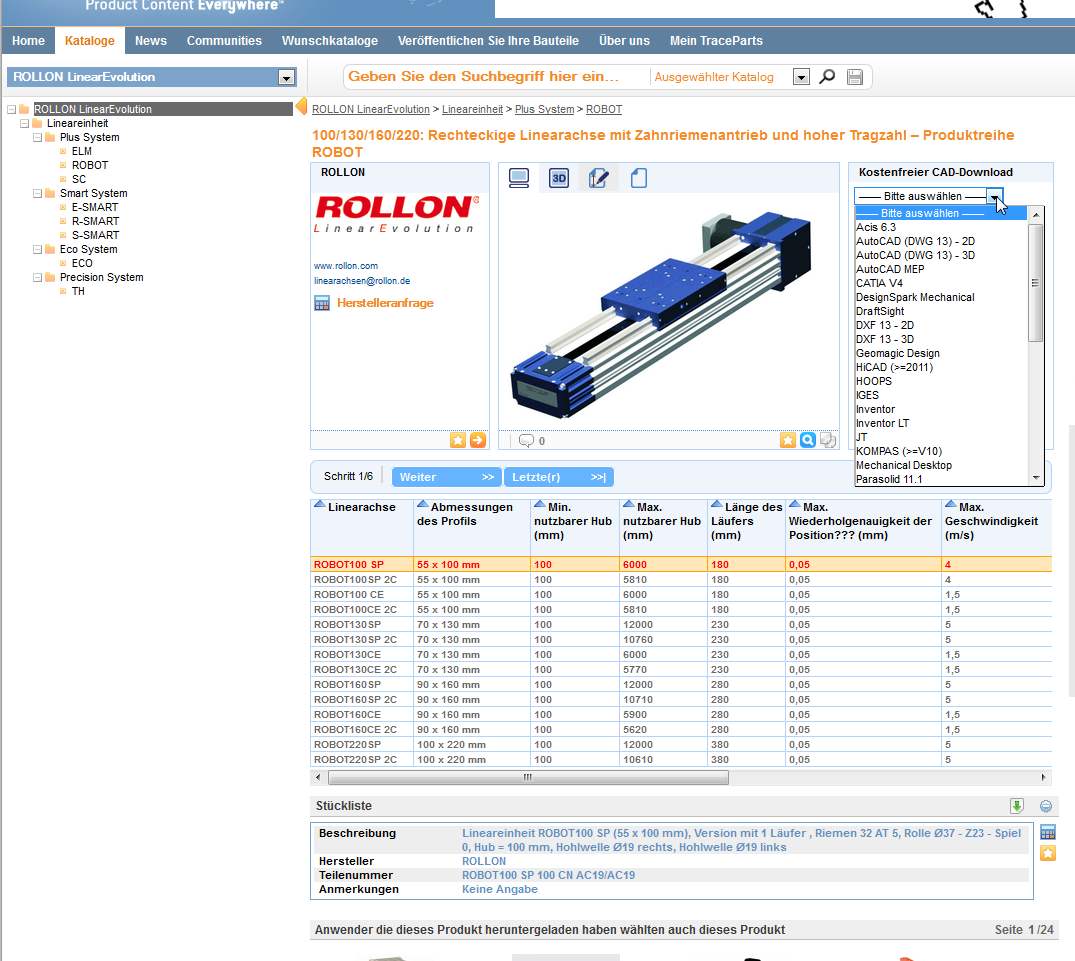Click the green download icon in Stückliste header
Image resolution: width=1075 pixels, height=961 pixels.
(1017, 806)
